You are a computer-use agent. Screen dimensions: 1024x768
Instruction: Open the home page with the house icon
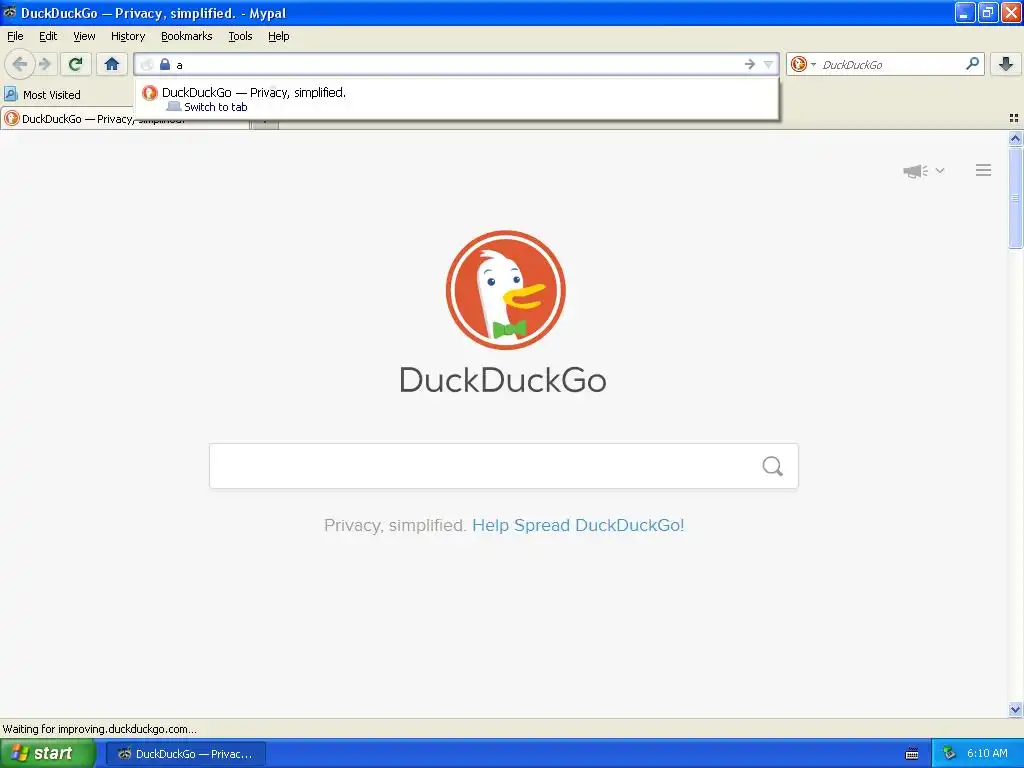[x=112, y=64]
